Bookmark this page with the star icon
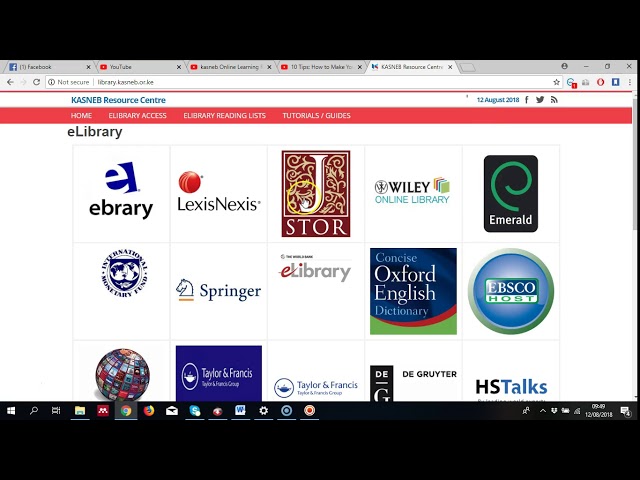The image size is (640, 480). coord(556,82)
